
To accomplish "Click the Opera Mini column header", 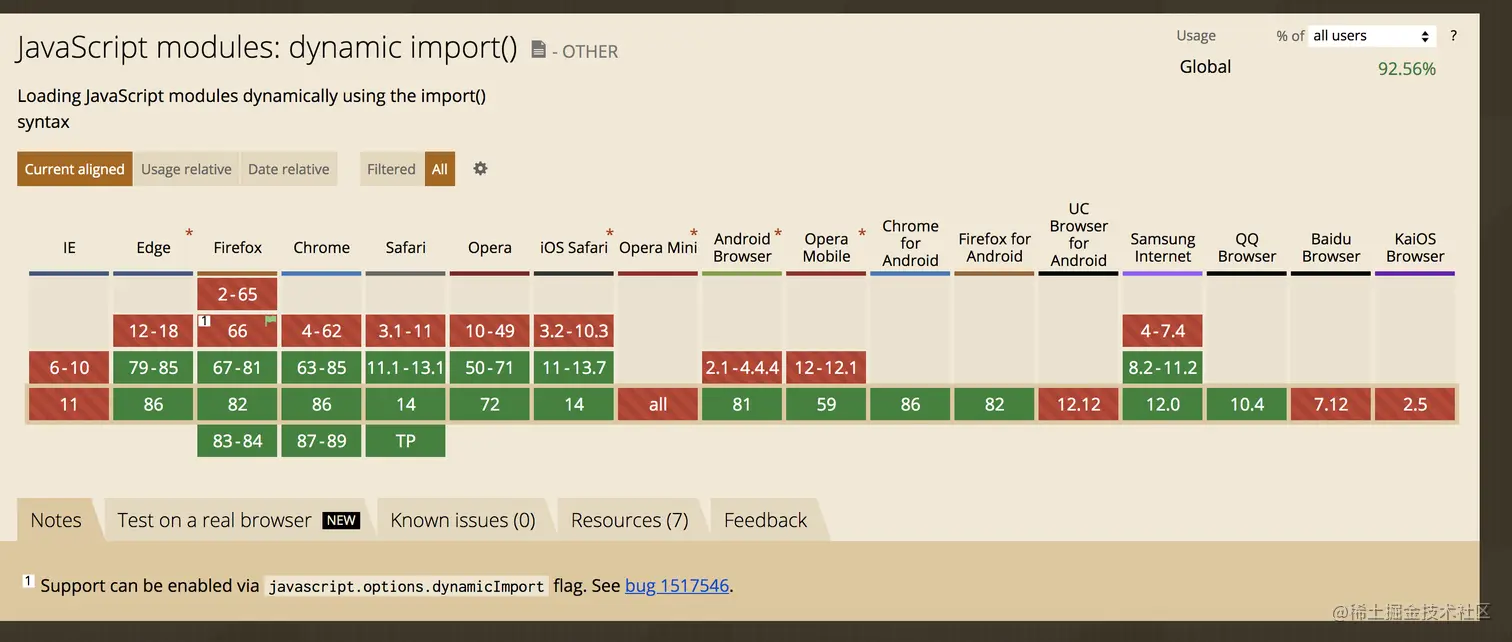I will pos(658,248).
